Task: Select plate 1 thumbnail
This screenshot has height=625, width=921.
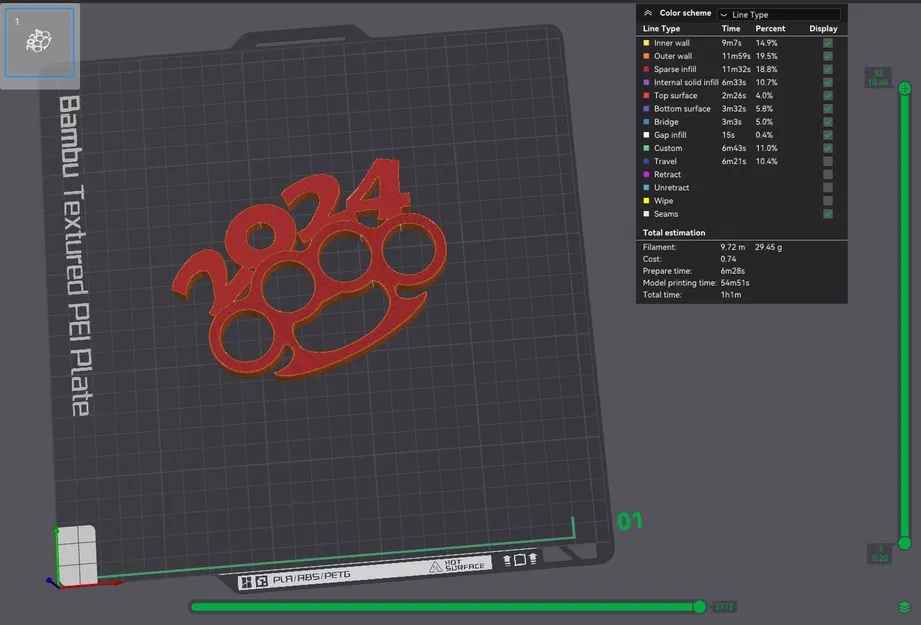Action: [39, 42]
